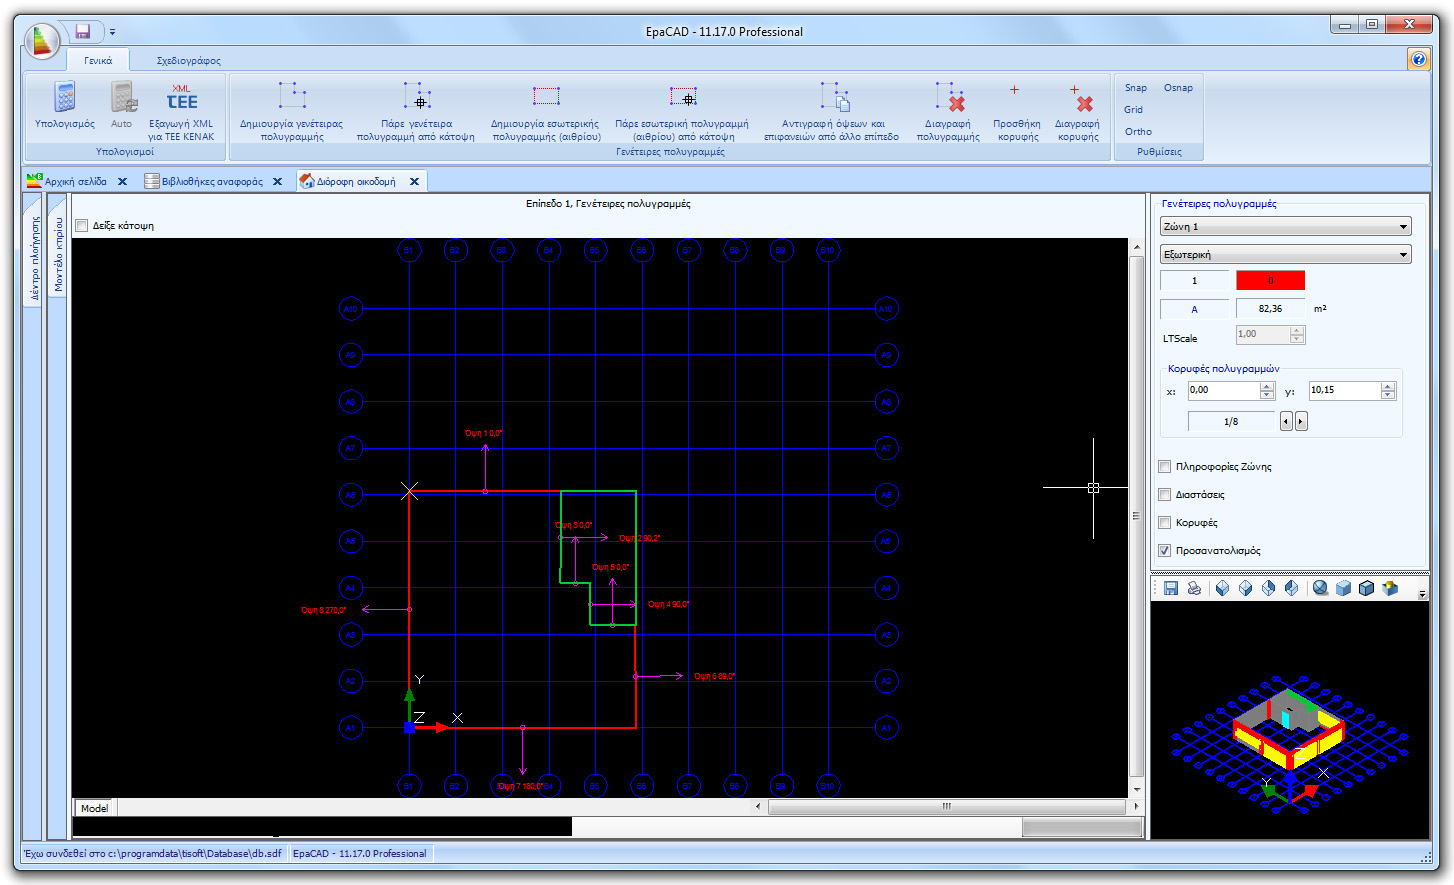1454x885 pixels.
Task: Pick the Διαγραφή κορυφής tool
Action: click(1078, 110)
